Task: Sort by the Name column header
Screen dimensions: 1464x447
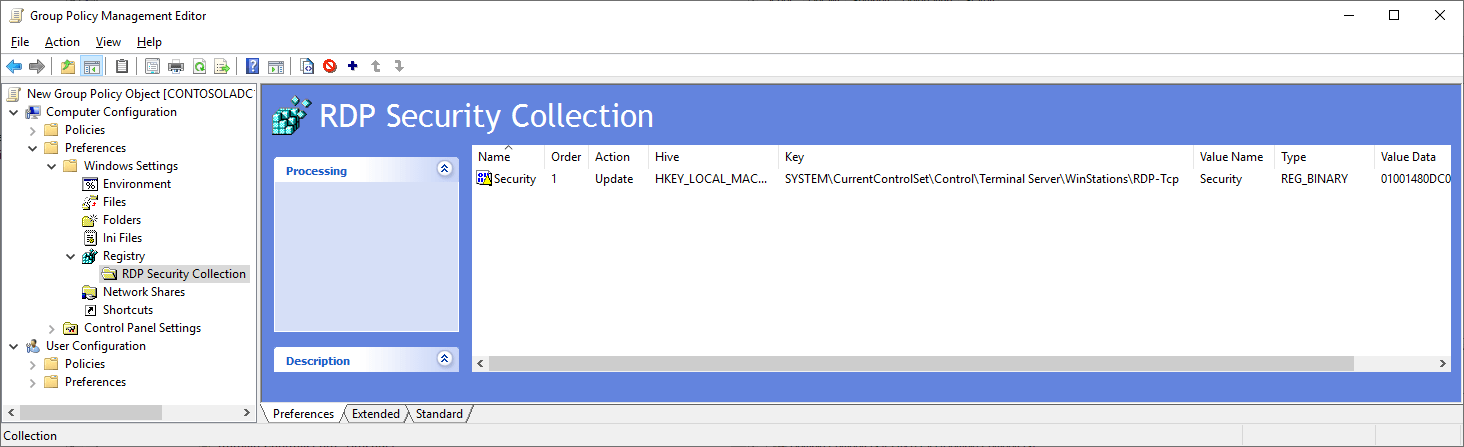Action: tap(509, 157)
